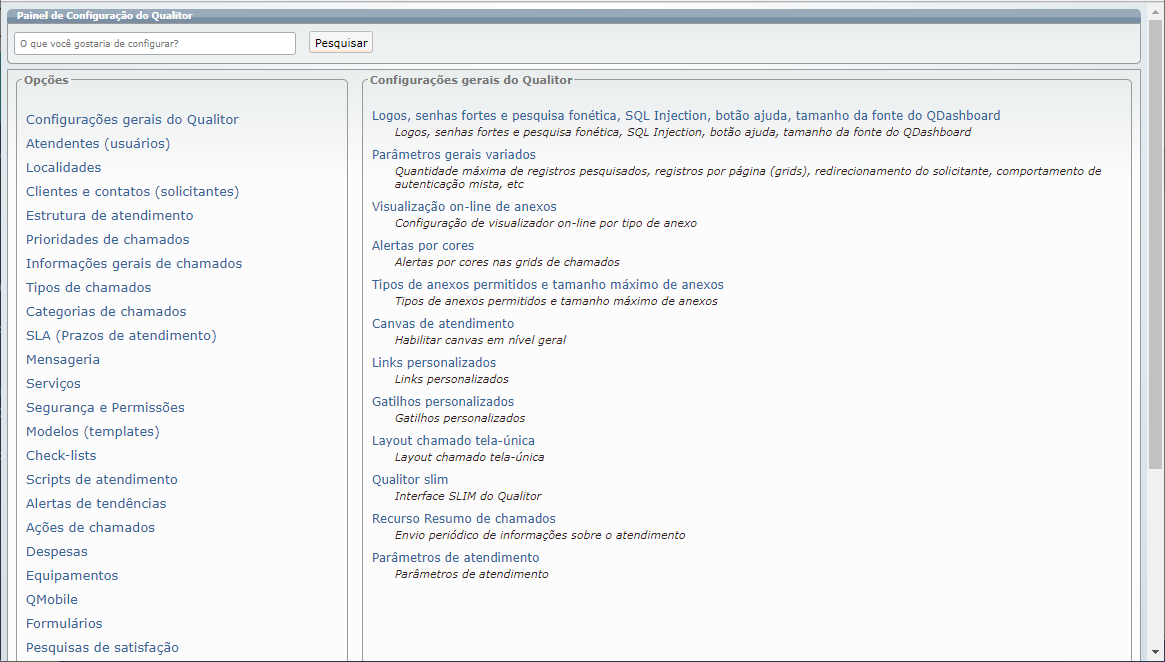Open Segurança e Permissões option
The image size is (1165, 662).
point(106,407)
